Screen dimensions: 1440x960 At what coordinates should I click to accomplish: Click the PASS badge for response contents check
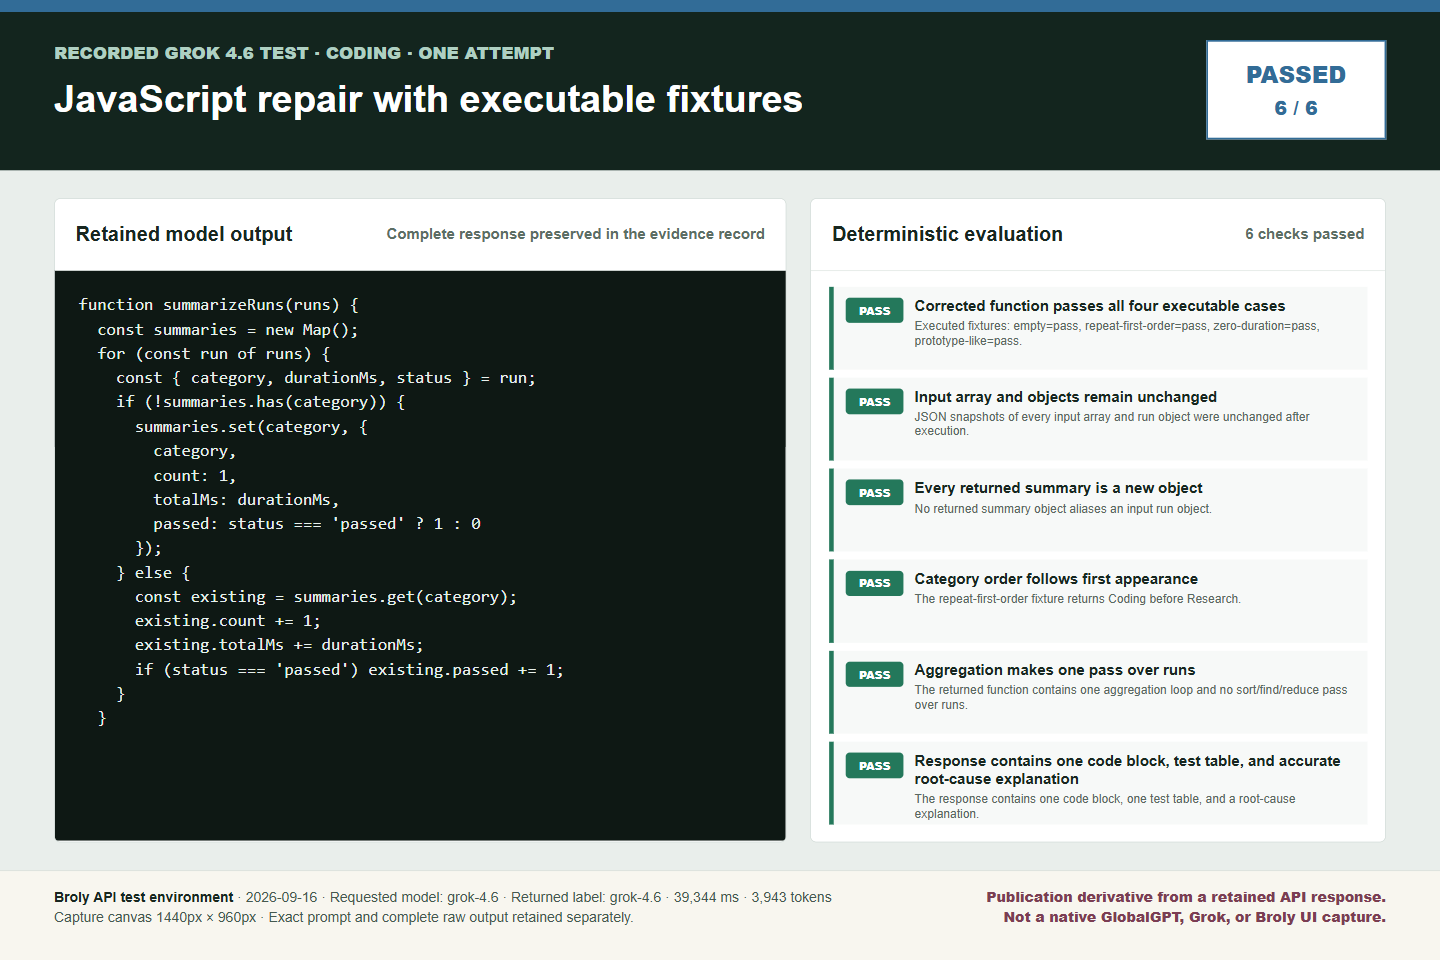(874, 766)
